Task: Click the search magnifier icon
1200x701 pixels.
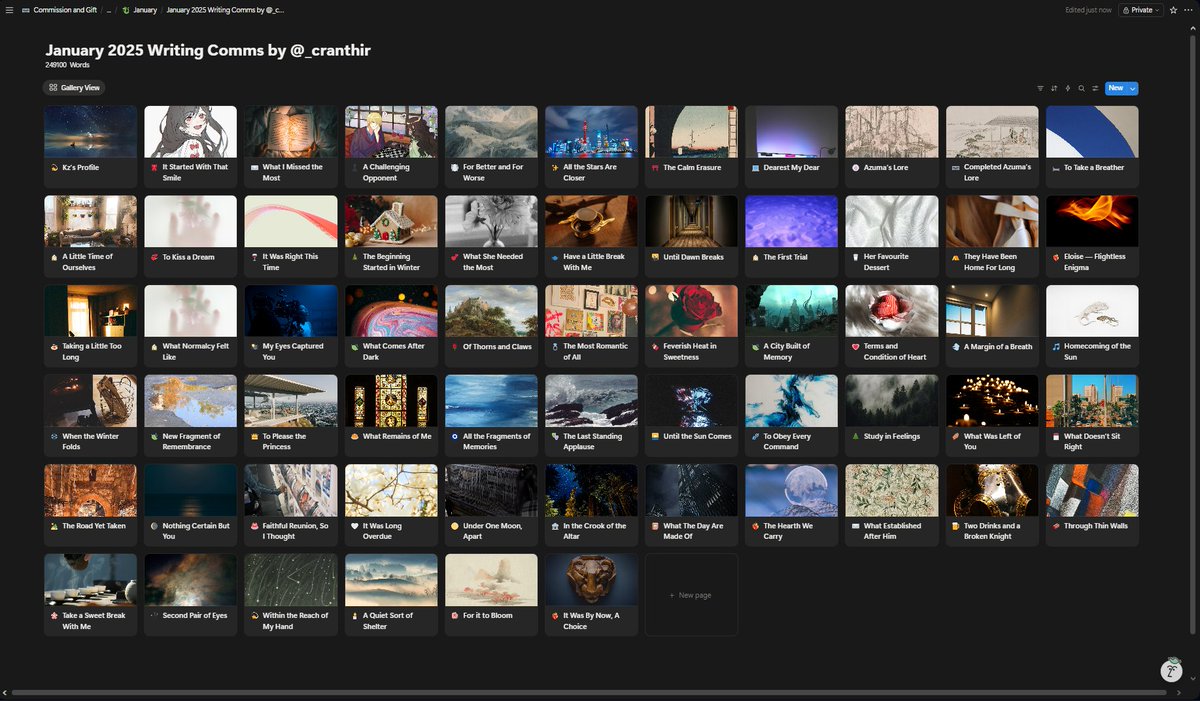Action: pos(1081,88)
